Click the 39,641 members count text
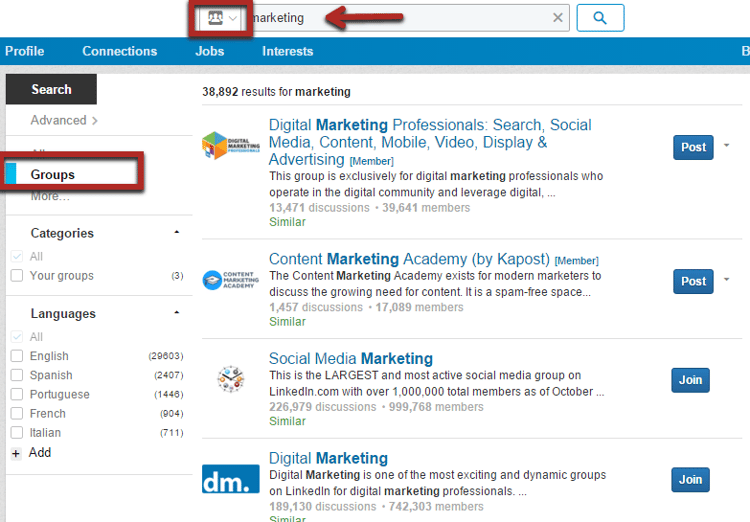The width and height of the screenshot is (750, 522). [x=426, y=208]
